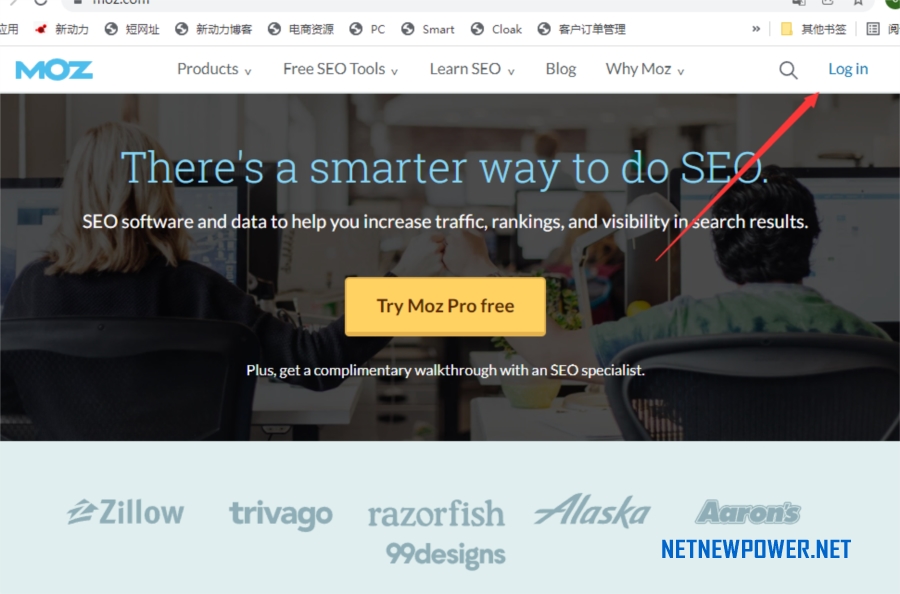This screenshot has width=900, height=594.
Task: Expand the Products dropdown menu
Action: (214, 69)
